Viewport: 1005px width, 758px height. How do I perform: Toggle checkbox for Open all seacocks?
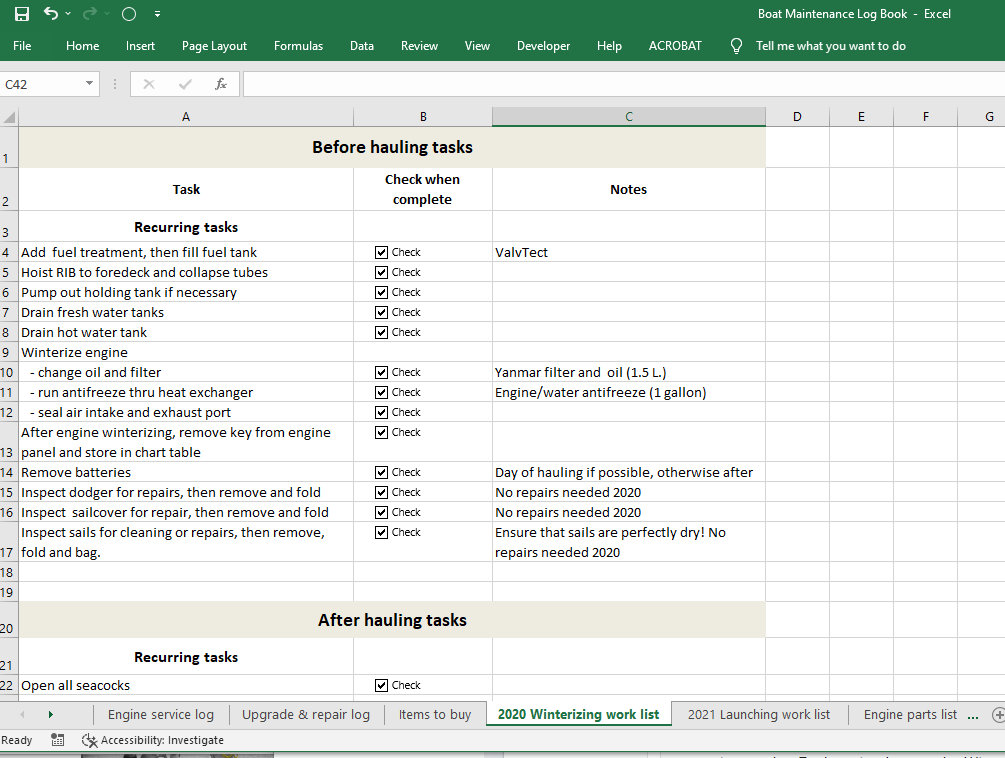click(x=381, y=685)
